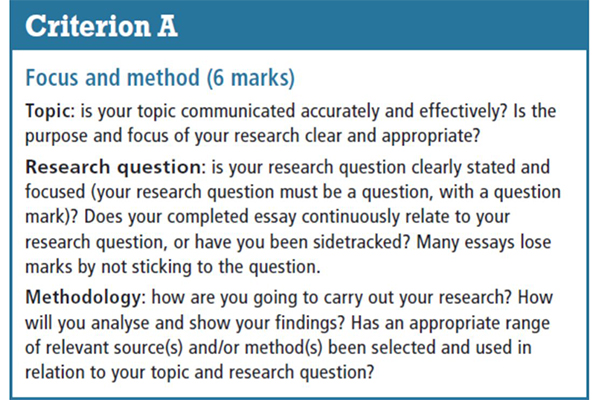This screenshot has width=600, height=400.
Task: Click the sentence 'marks by not sticking to the question.'
Action: pyautogui.click(x=173, y=267)
